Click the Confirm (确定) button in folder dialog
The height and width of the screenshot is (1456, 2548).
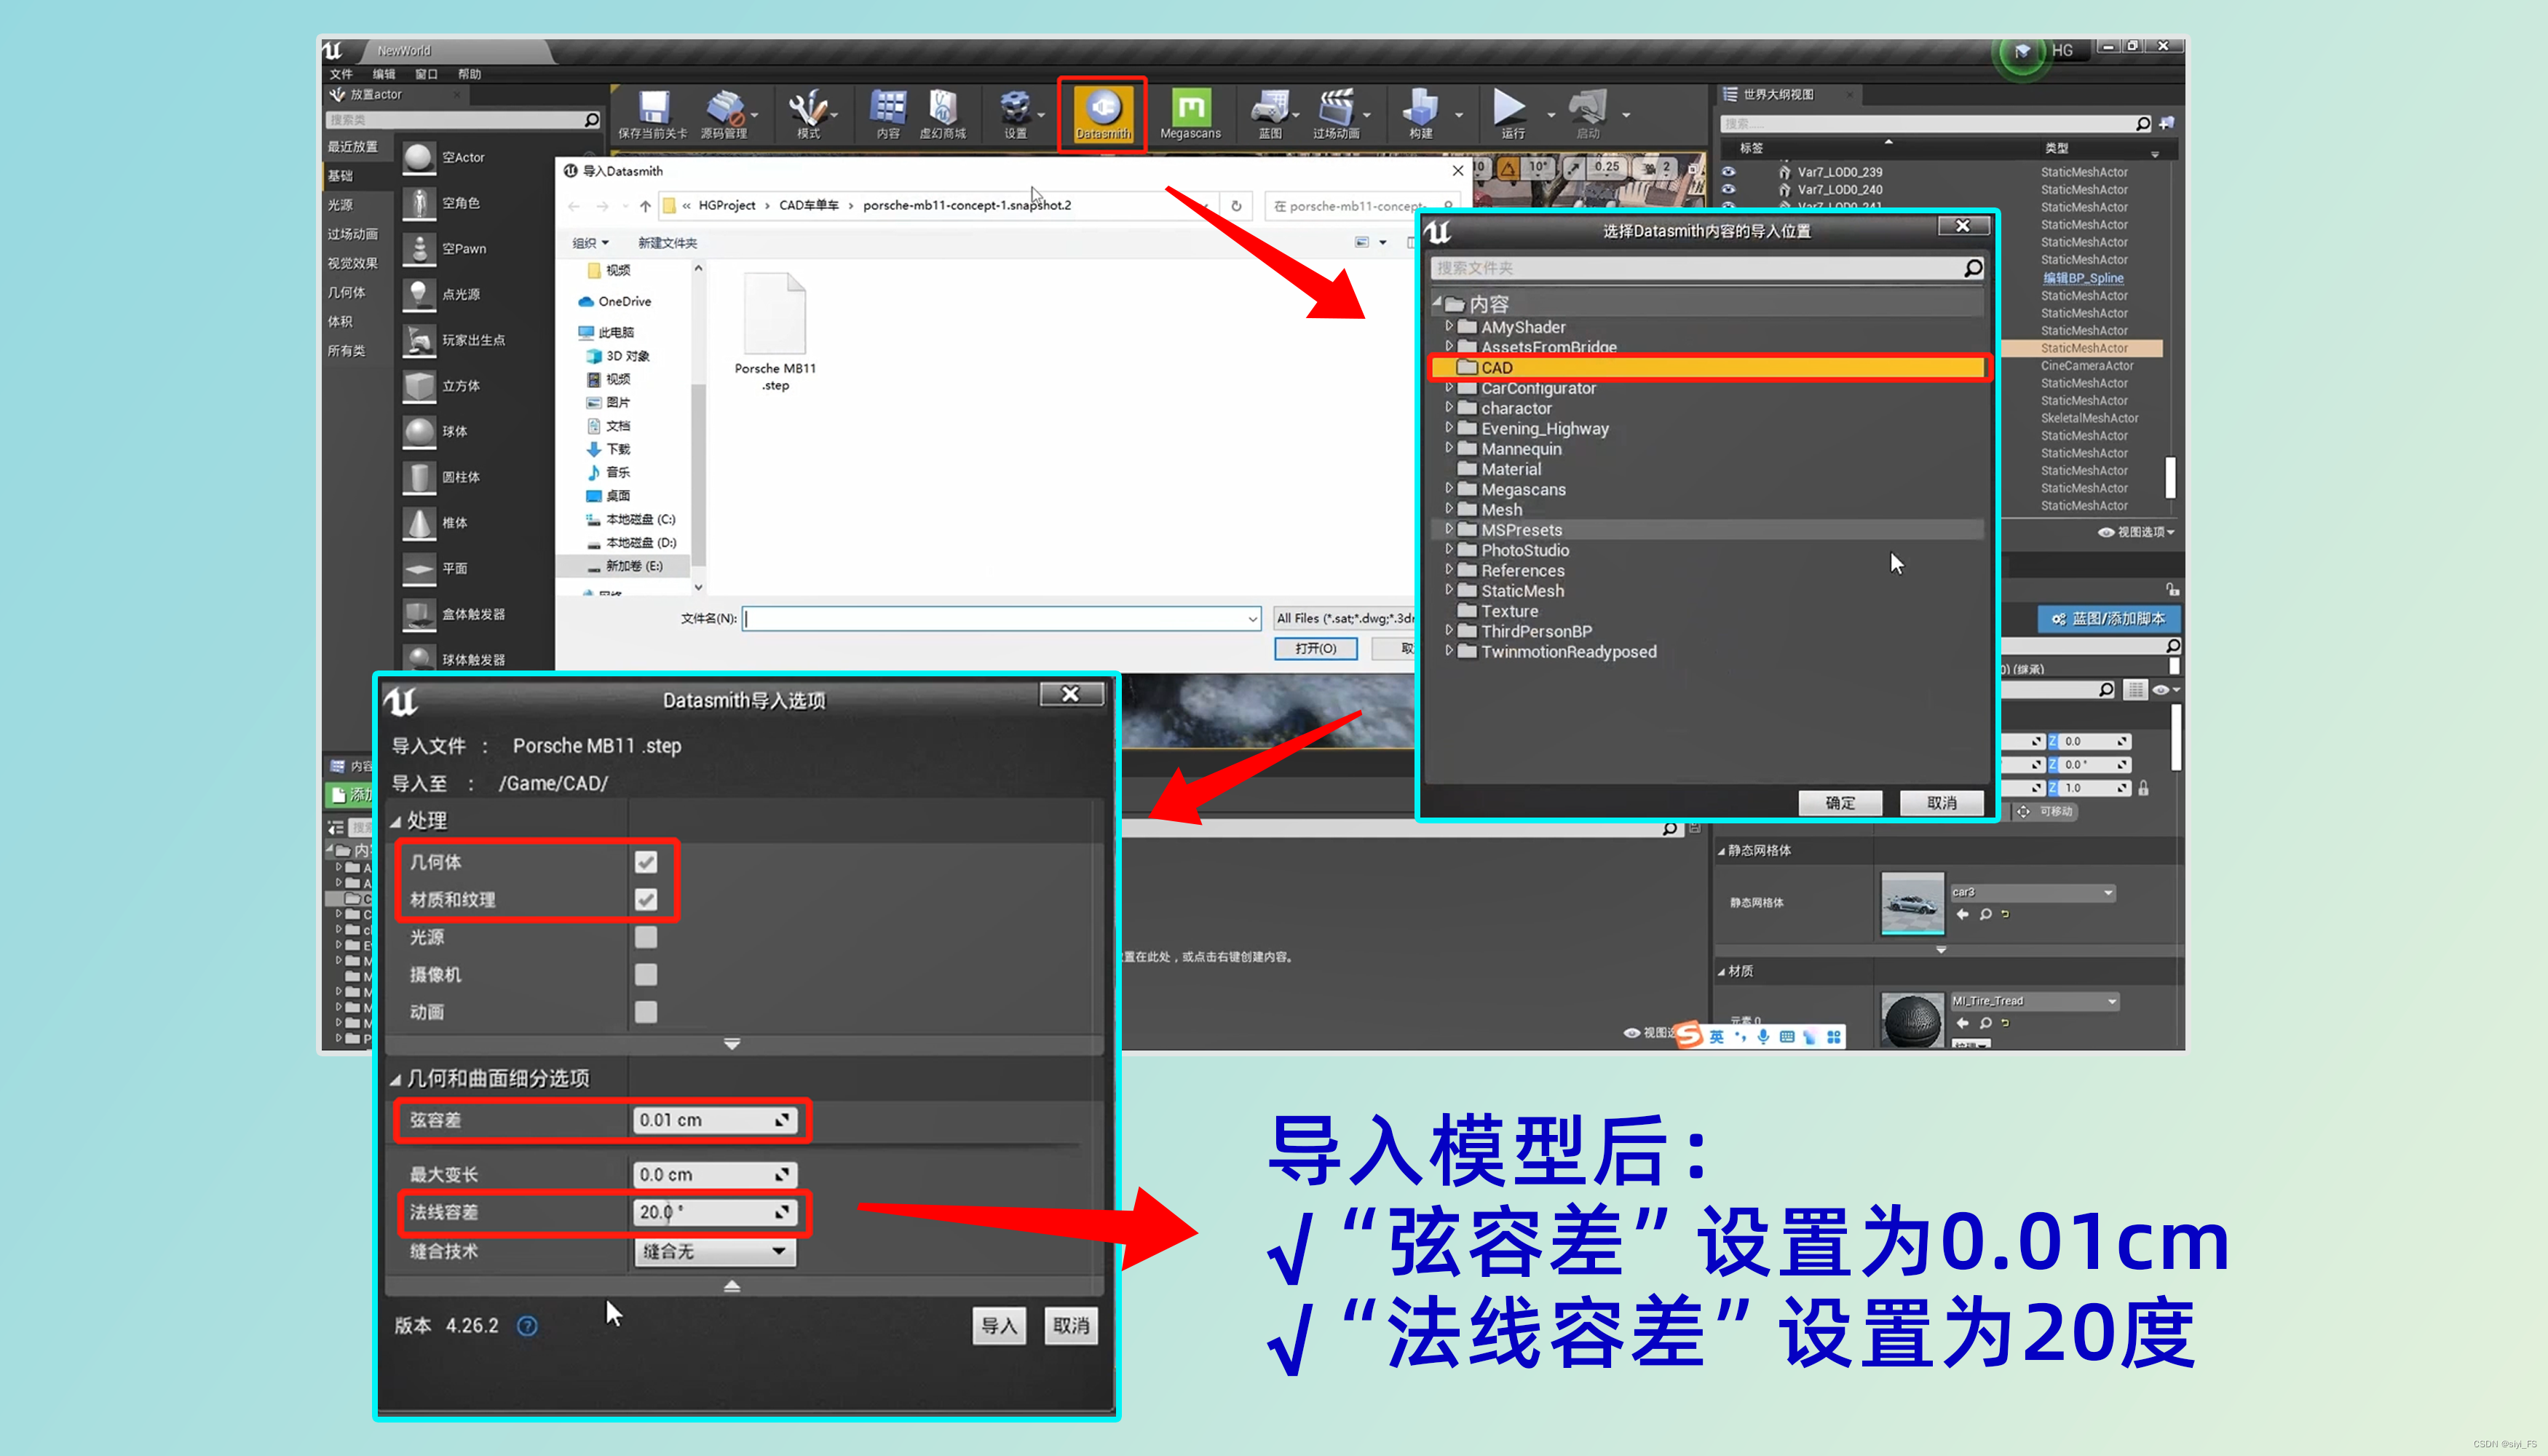[x=1839, y=803]
